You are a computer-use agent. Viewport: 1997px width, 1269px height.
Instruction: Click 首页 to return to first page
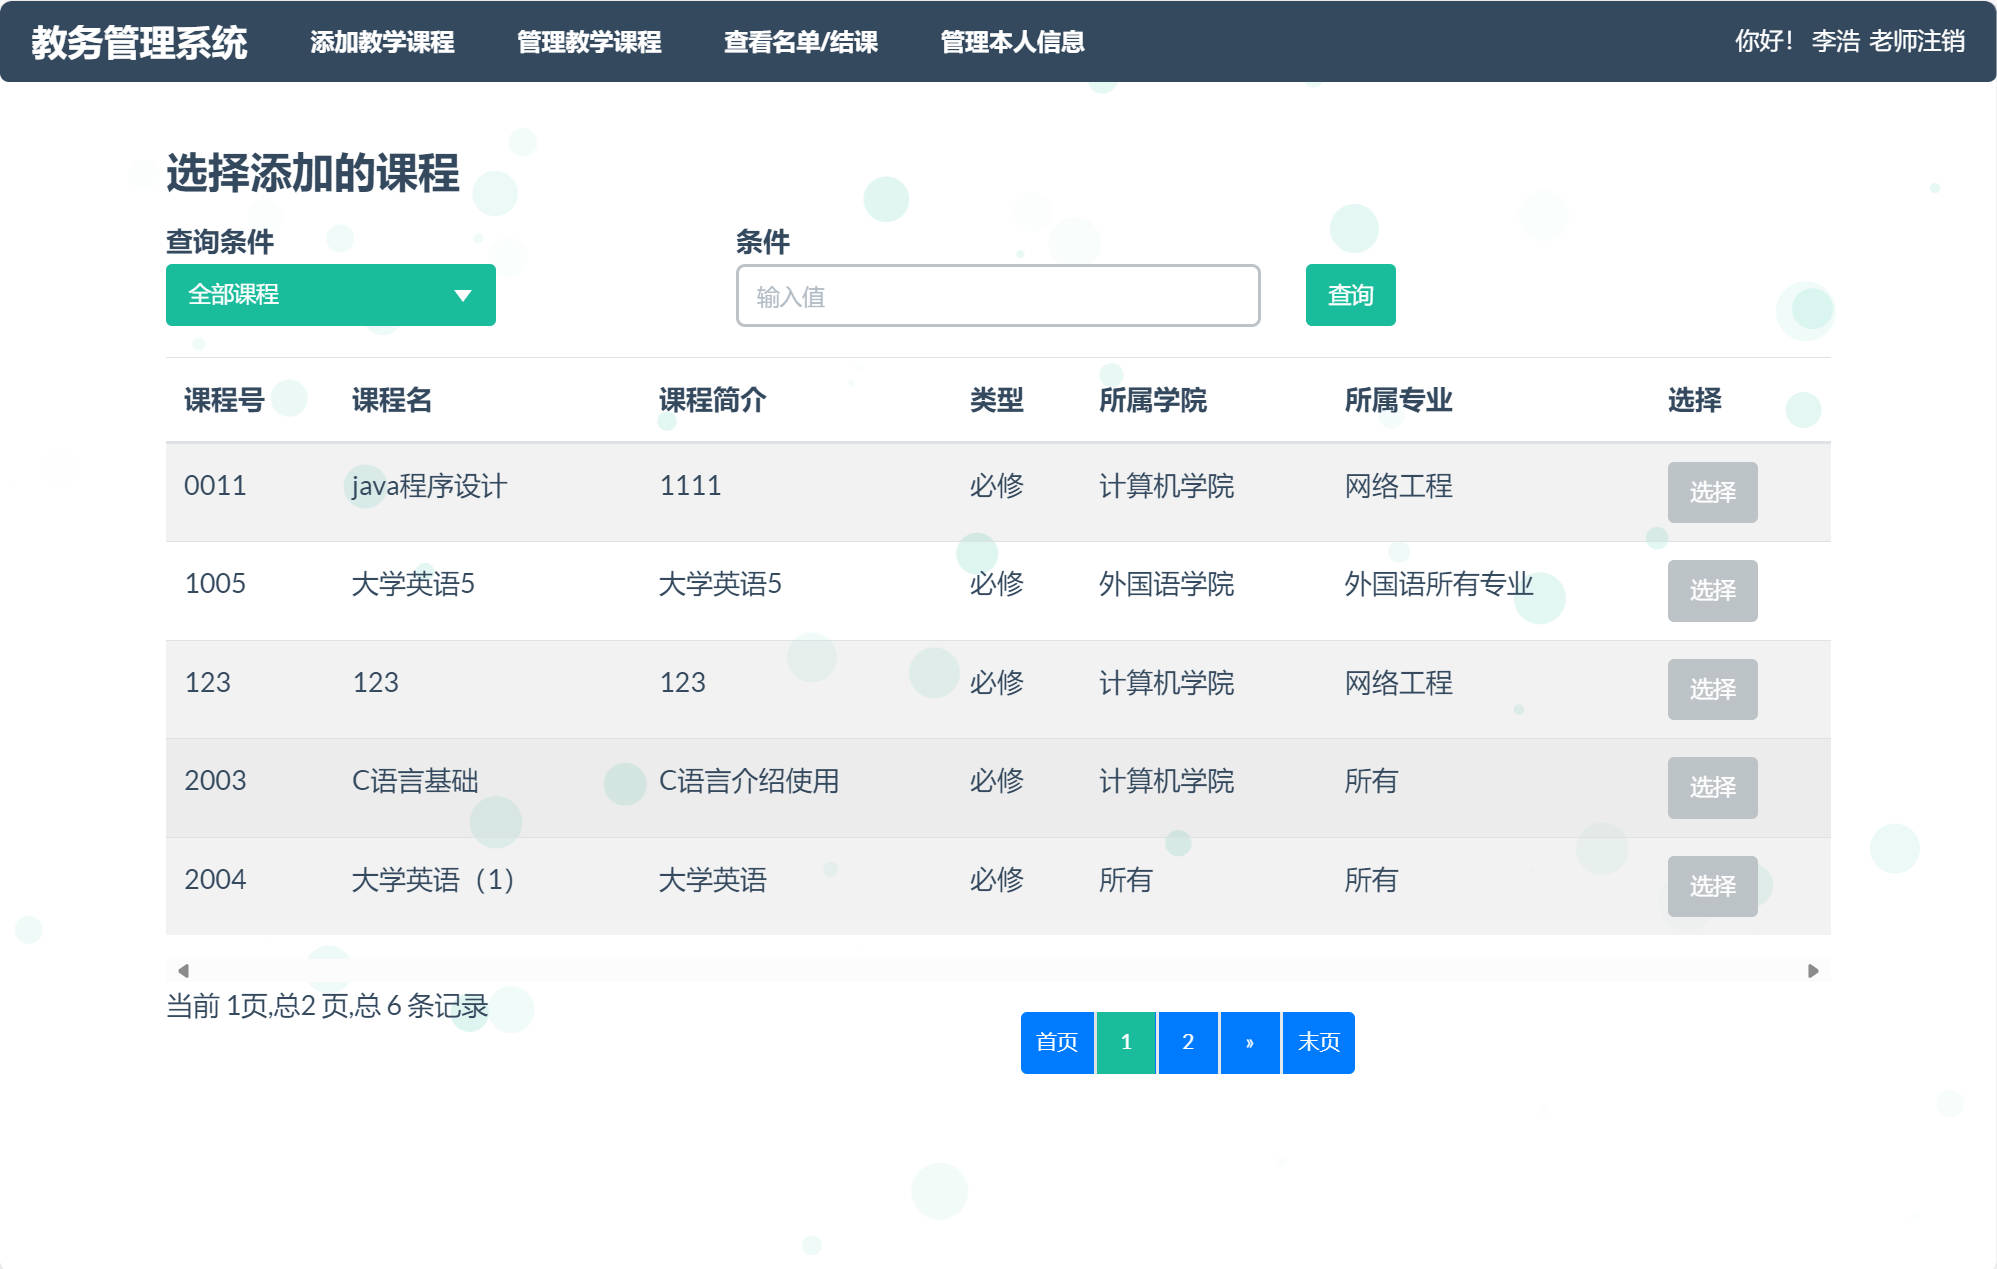1057,1042
